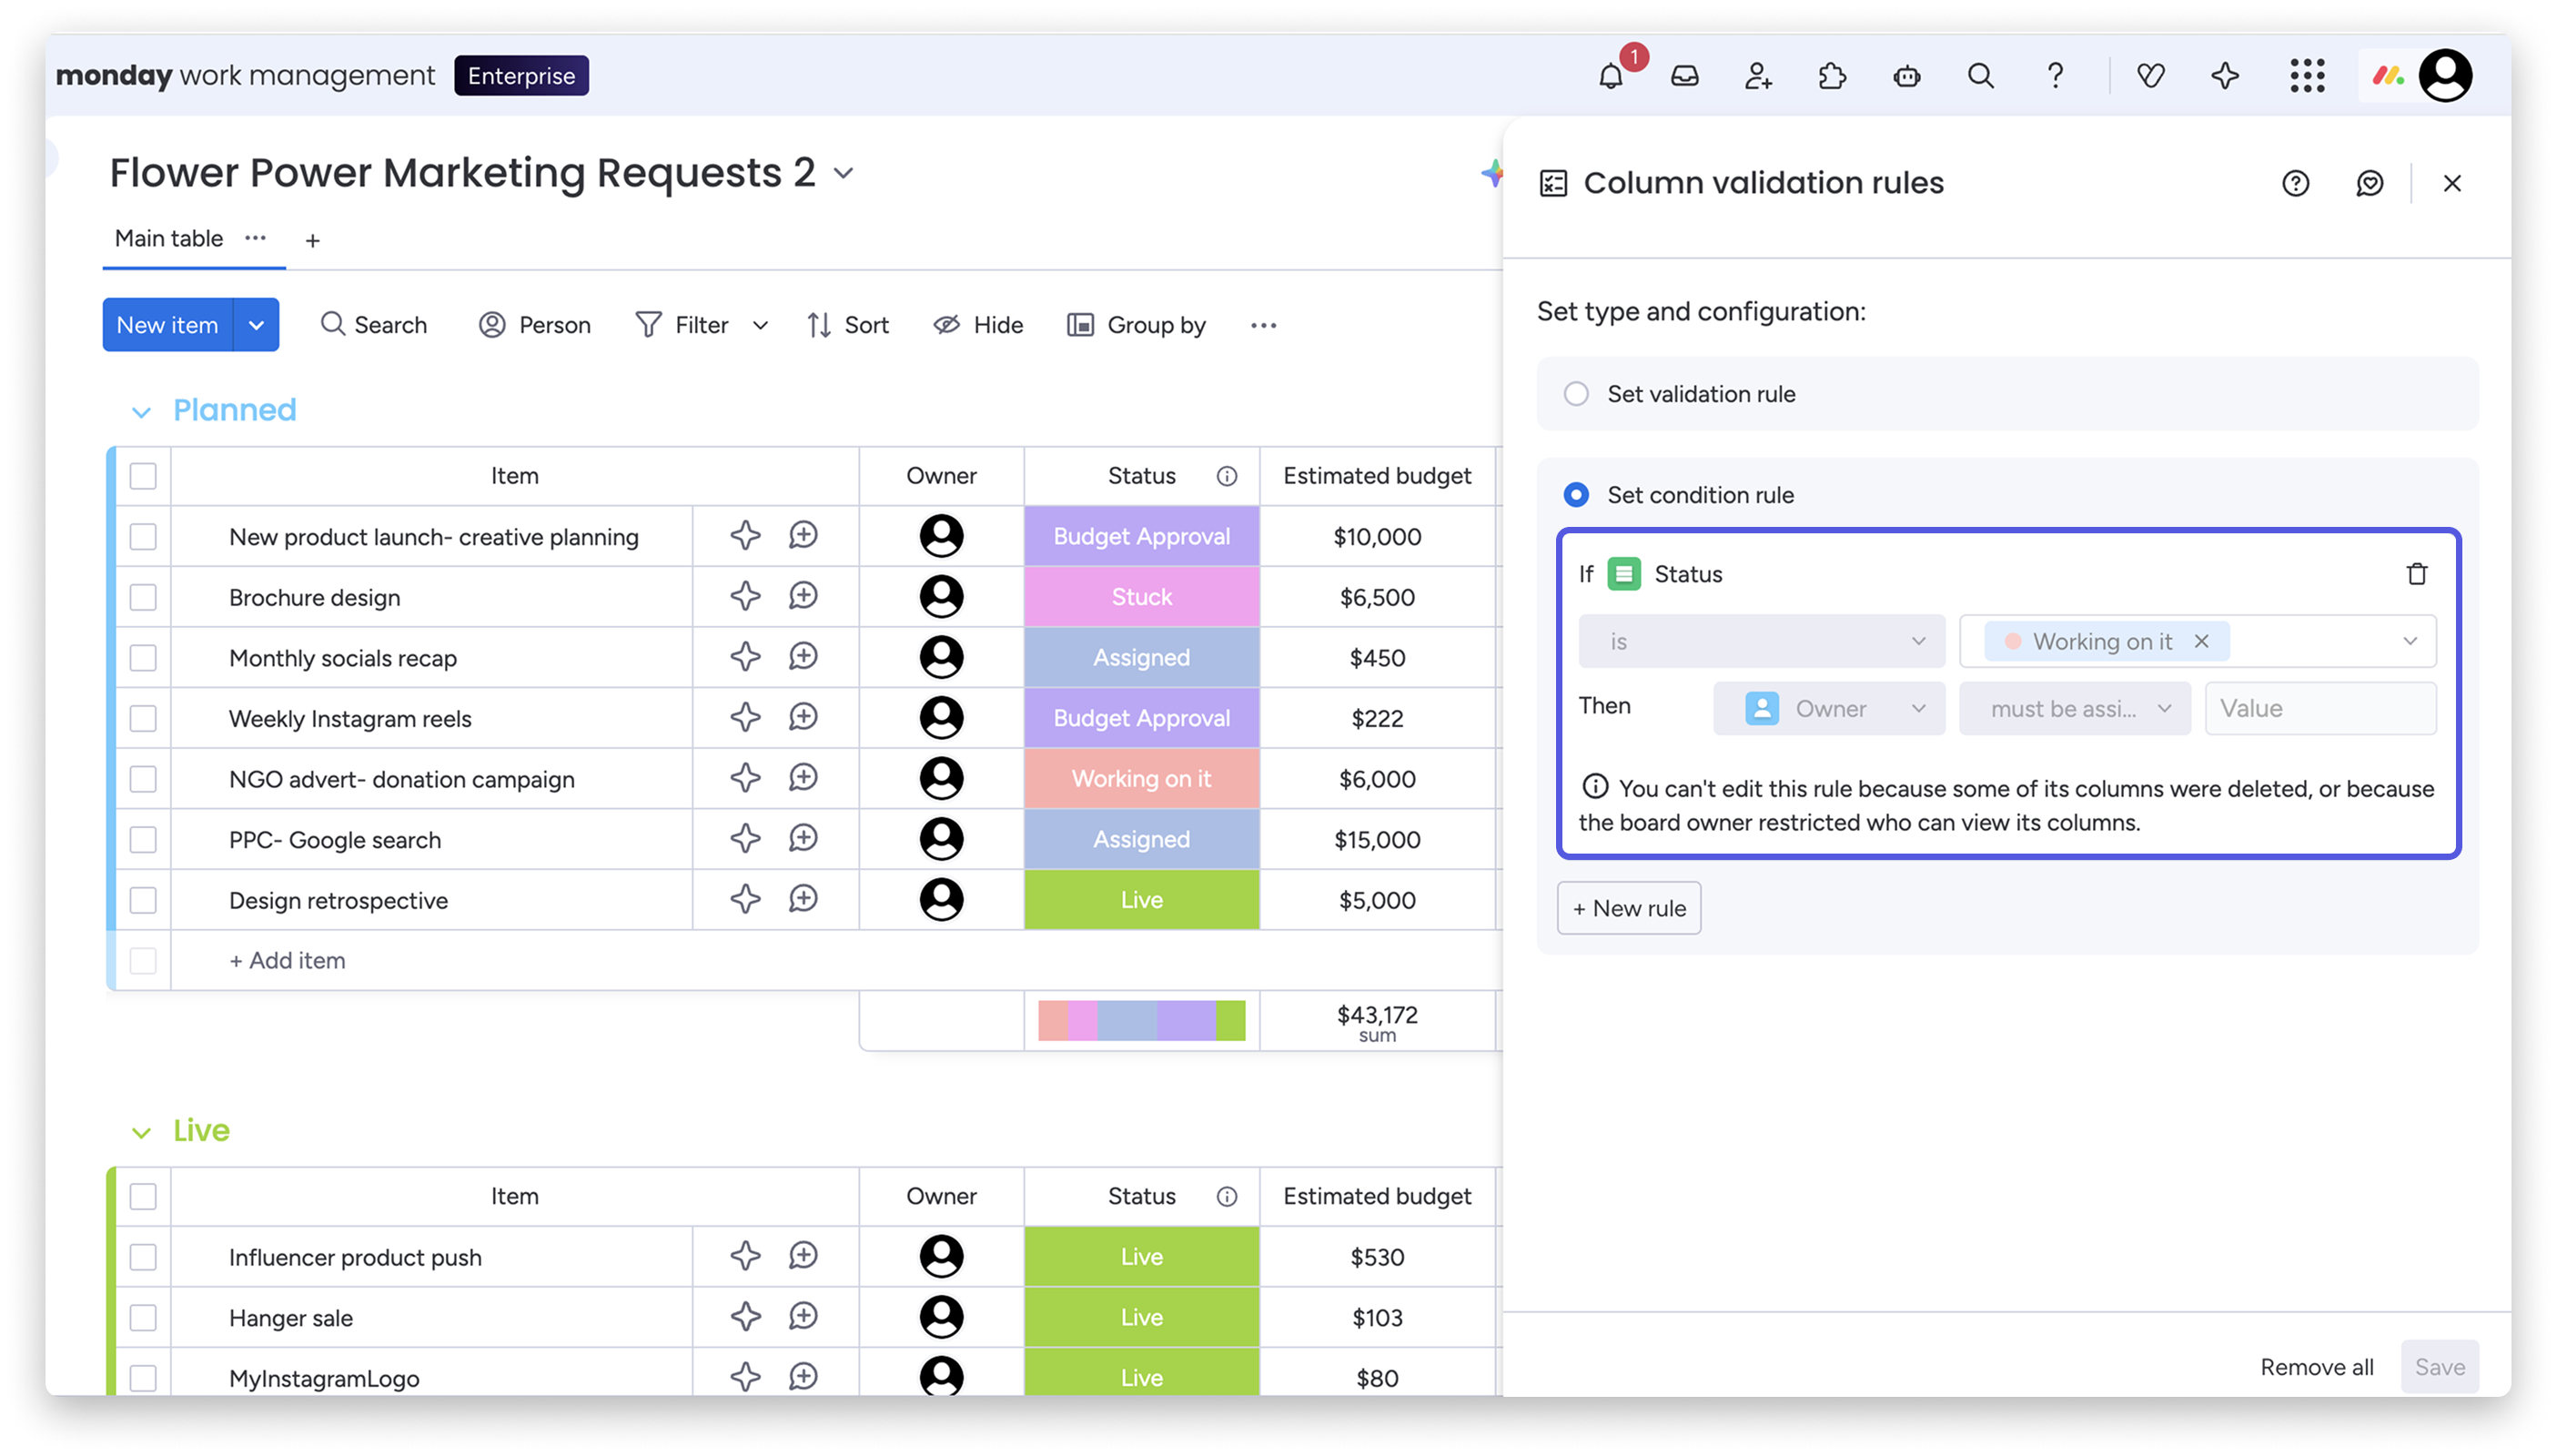Viewport: 2557px width, 1456px height.
Task: Open the New item dropdown arrow
Action: [256, 325]
